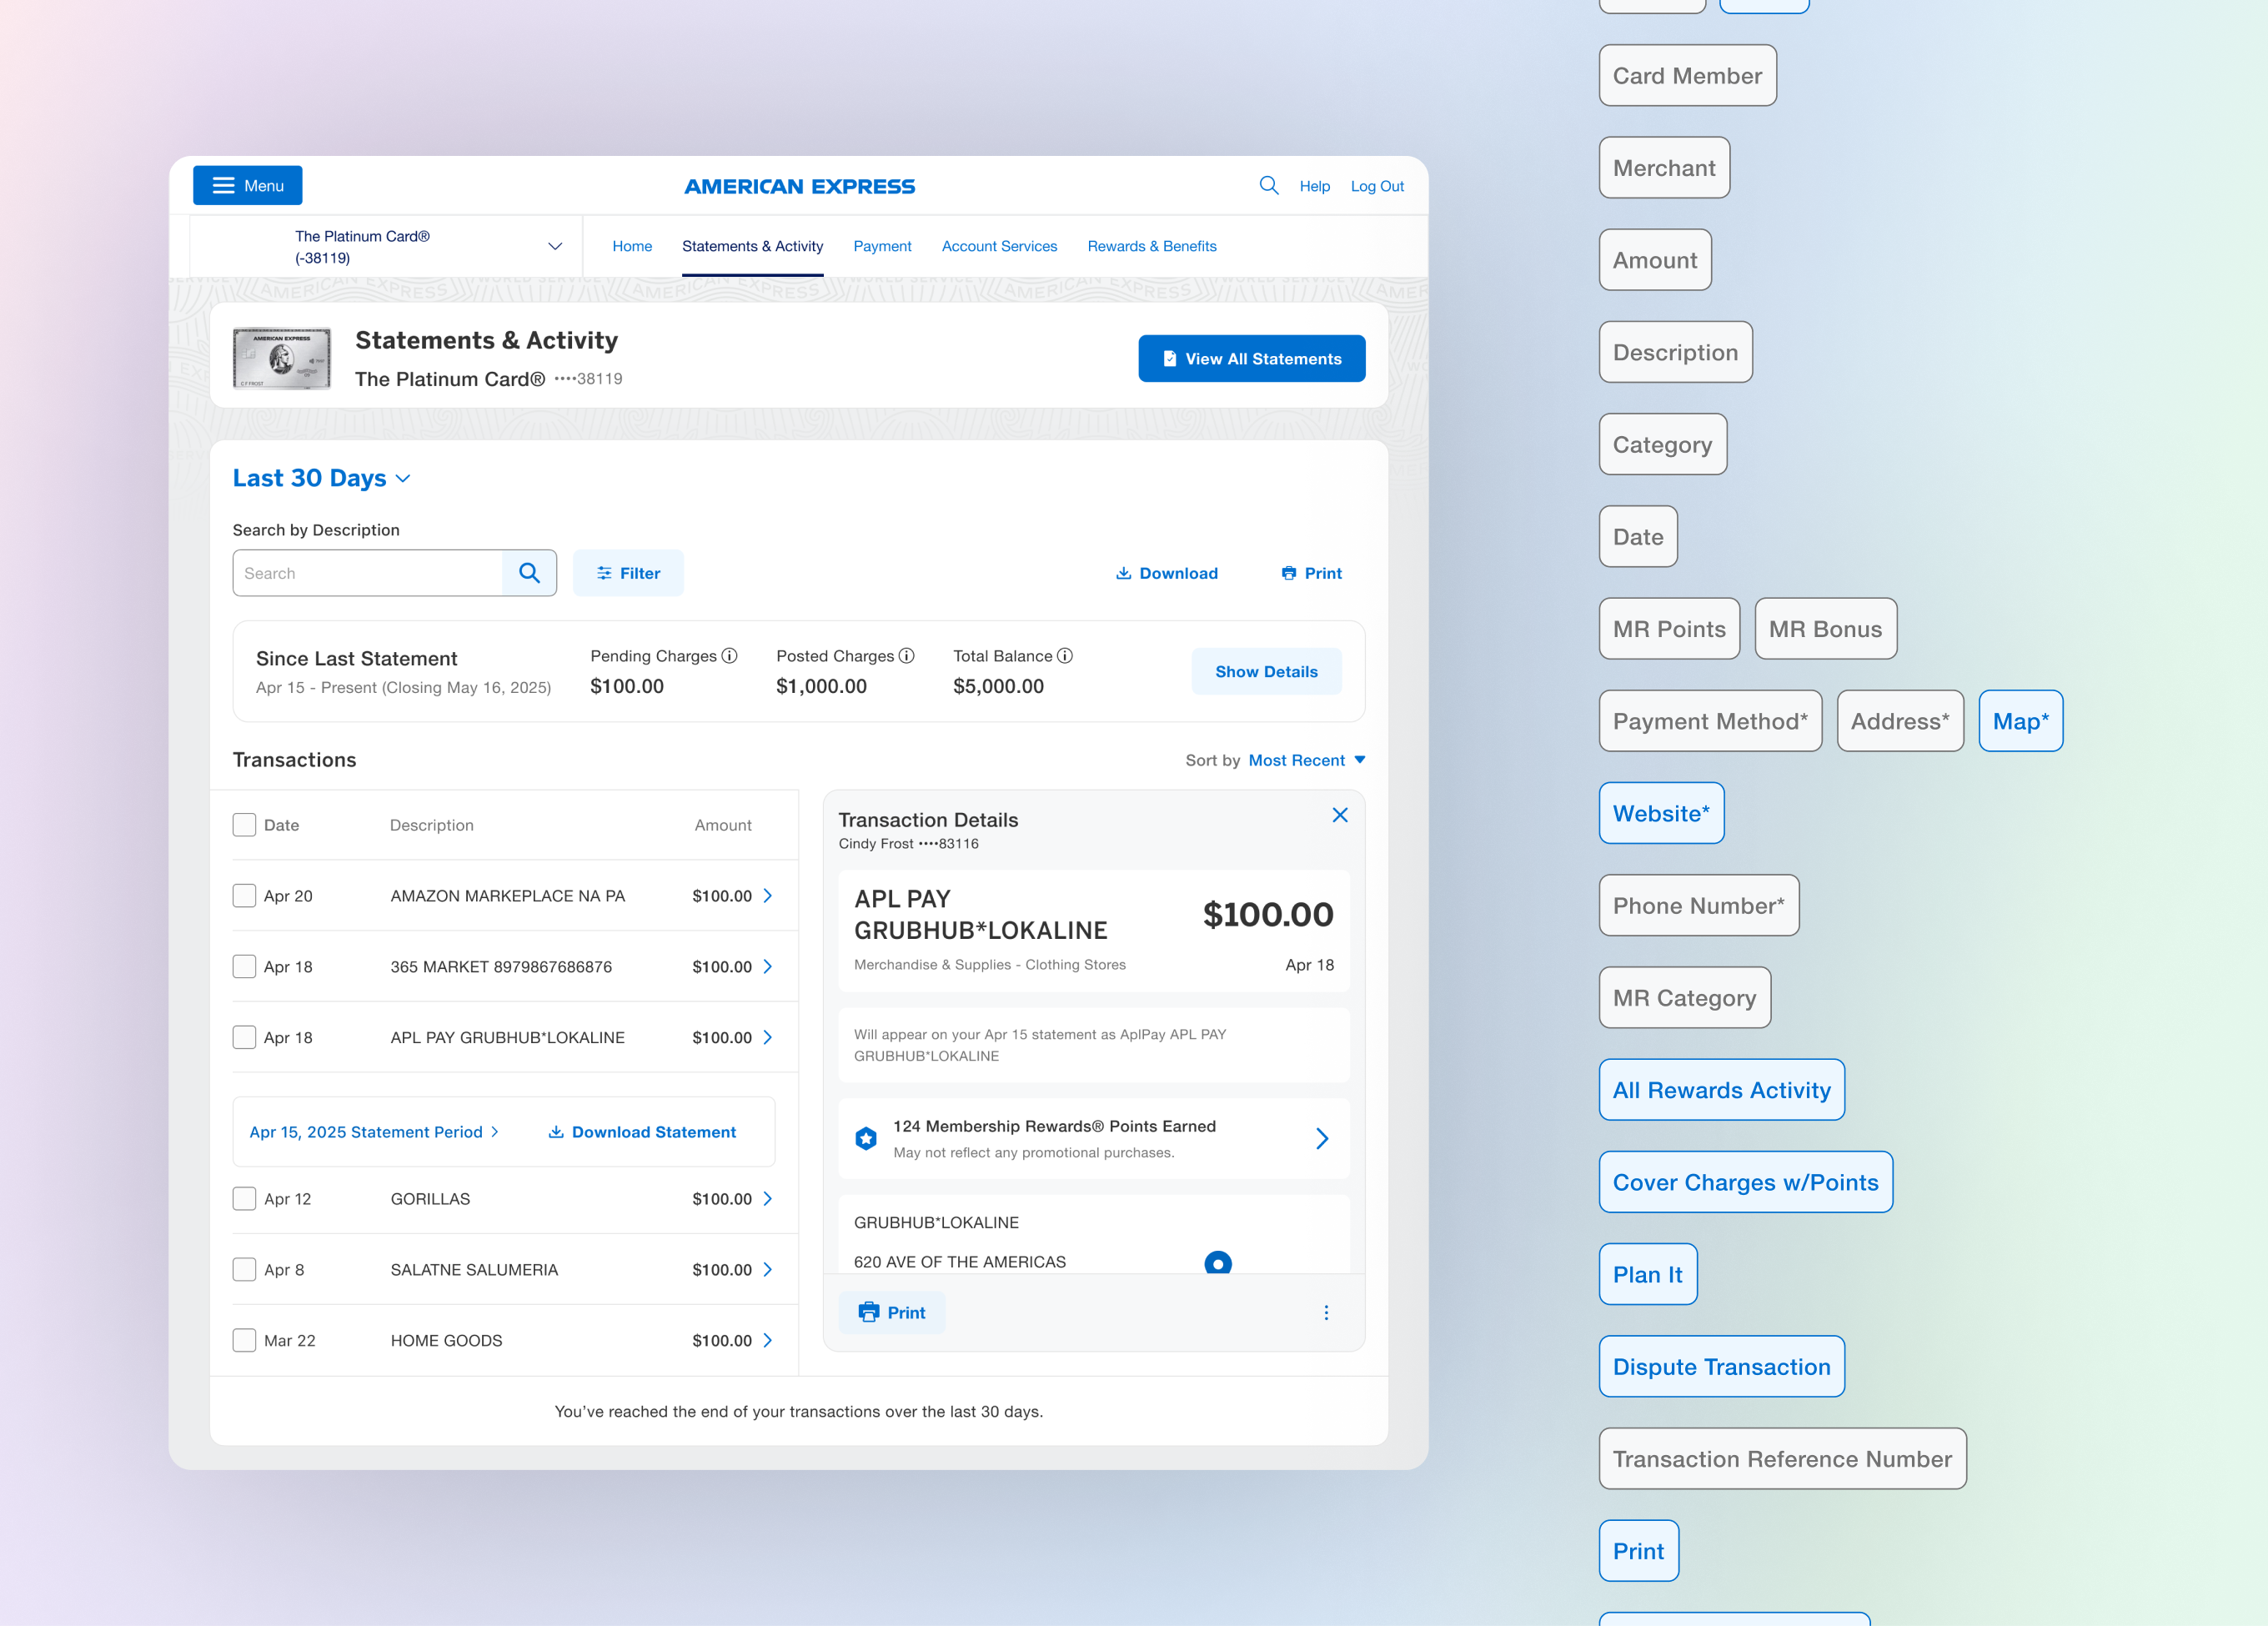
Task: Click the Log Out link
Action: tap(1377, 186)
